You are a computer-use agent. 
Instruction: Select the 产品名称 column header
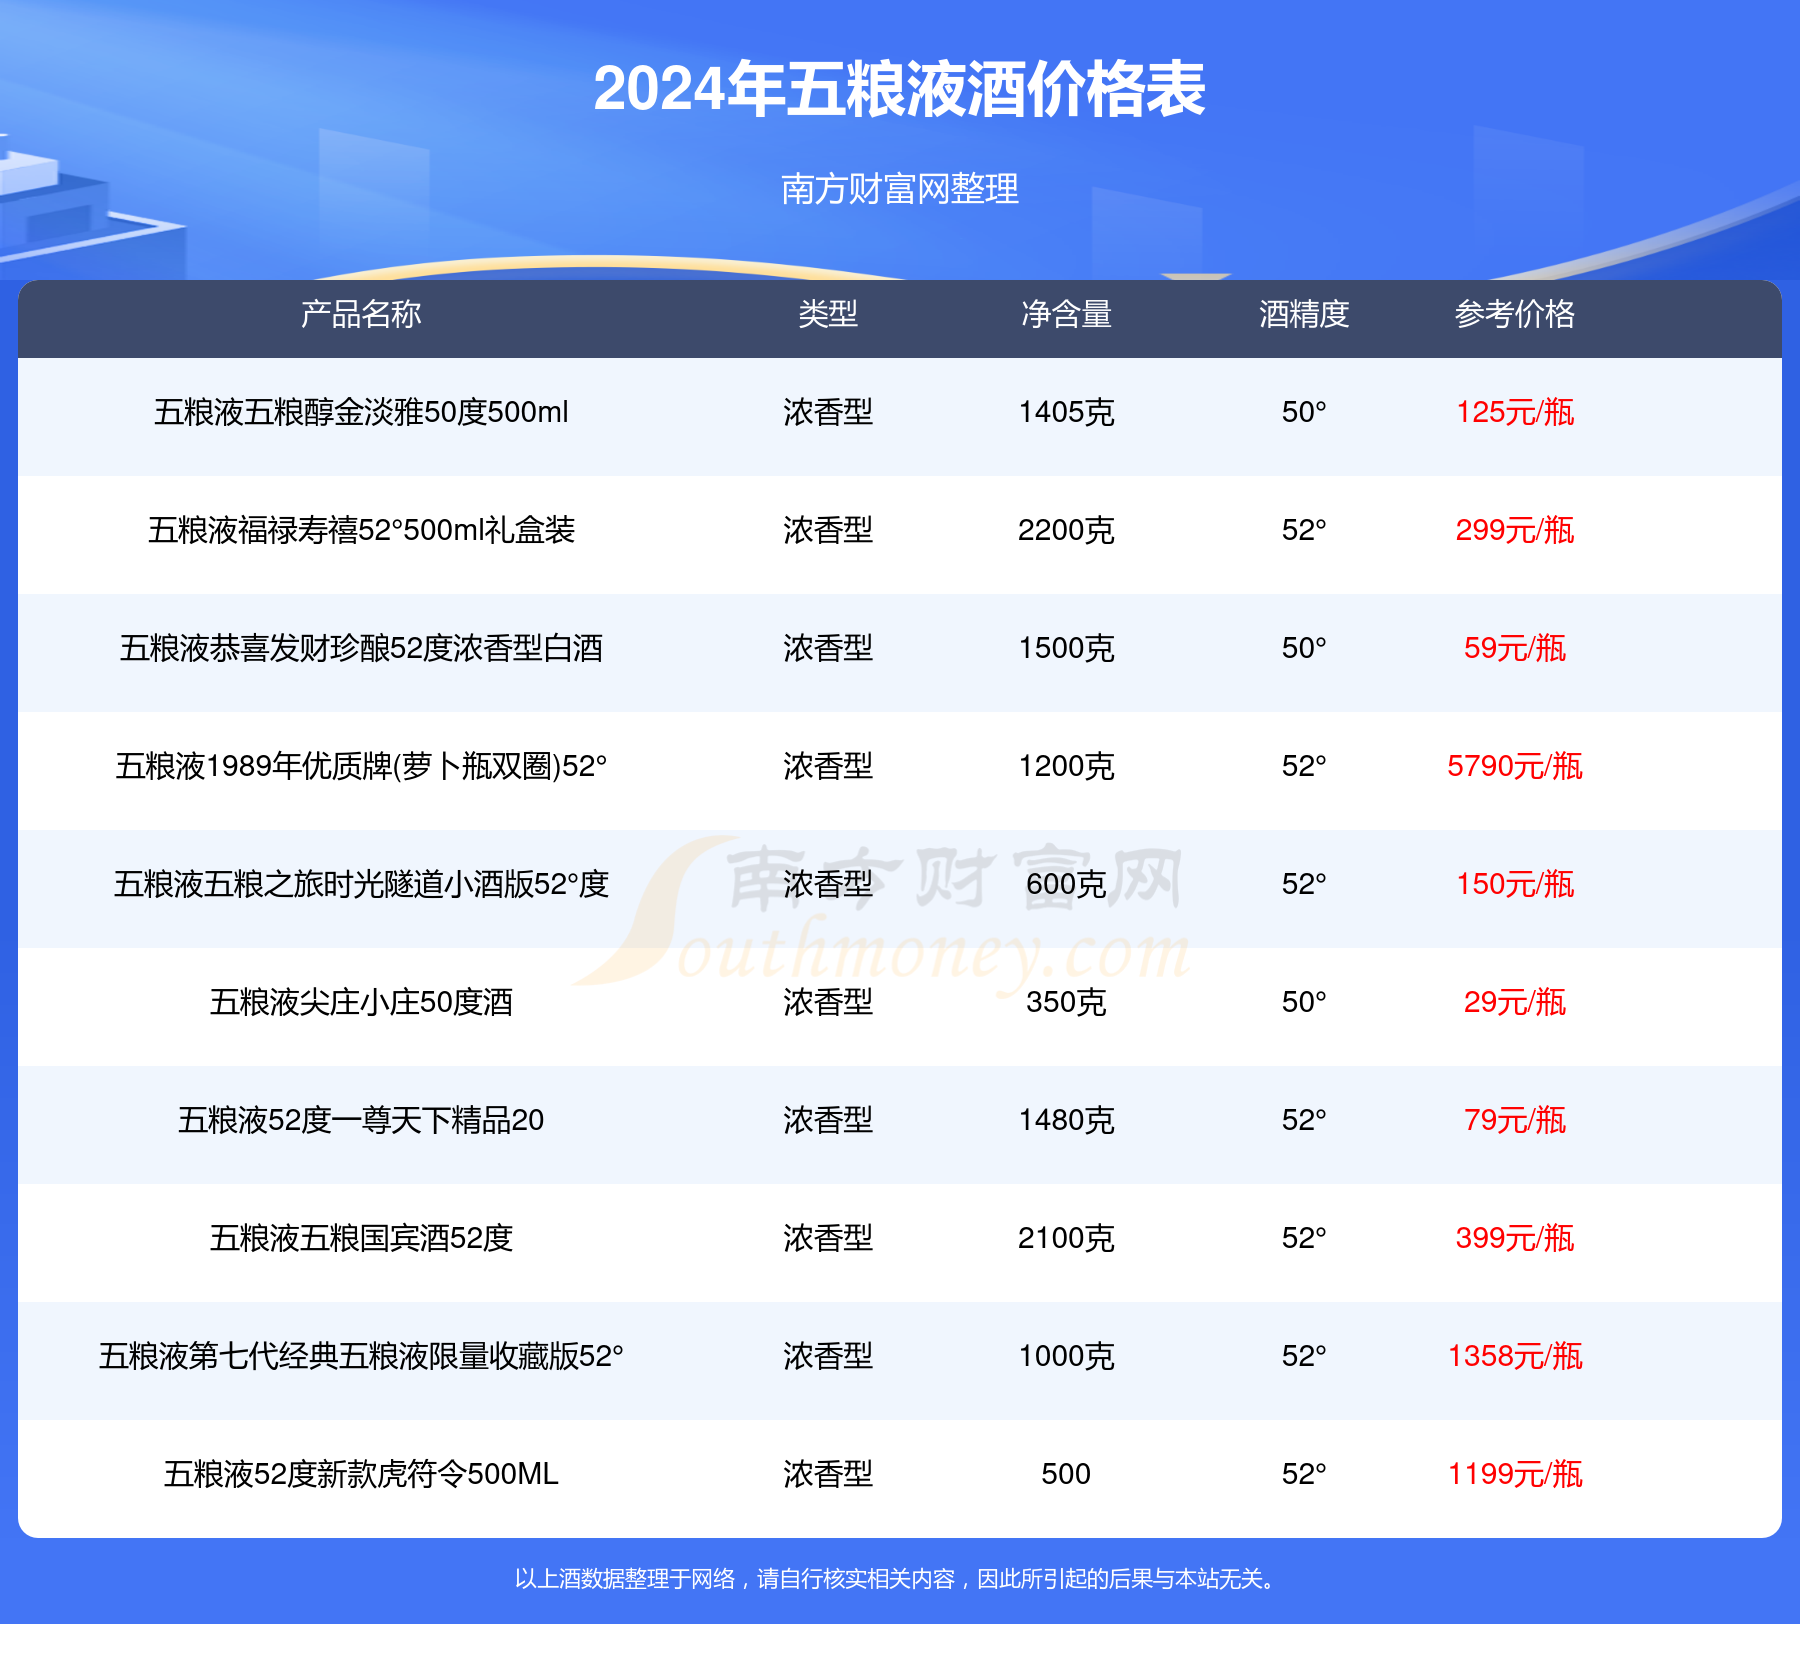tap(361, 315)
